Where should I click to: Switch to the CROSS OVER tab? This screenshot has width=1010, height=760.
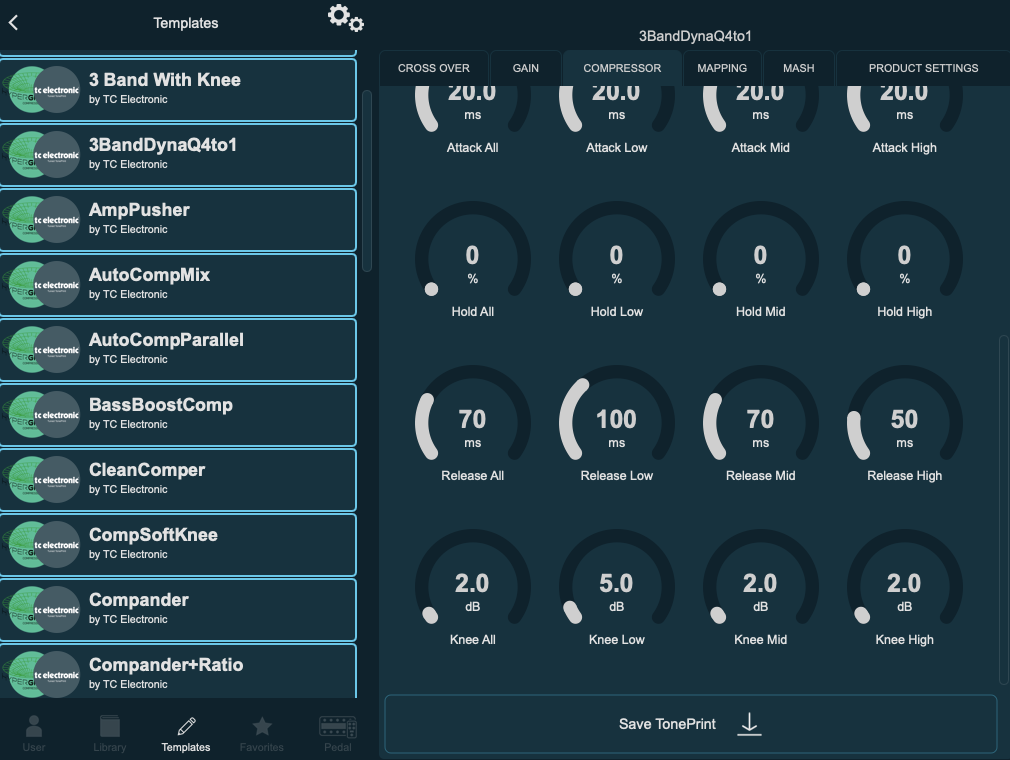434,68
